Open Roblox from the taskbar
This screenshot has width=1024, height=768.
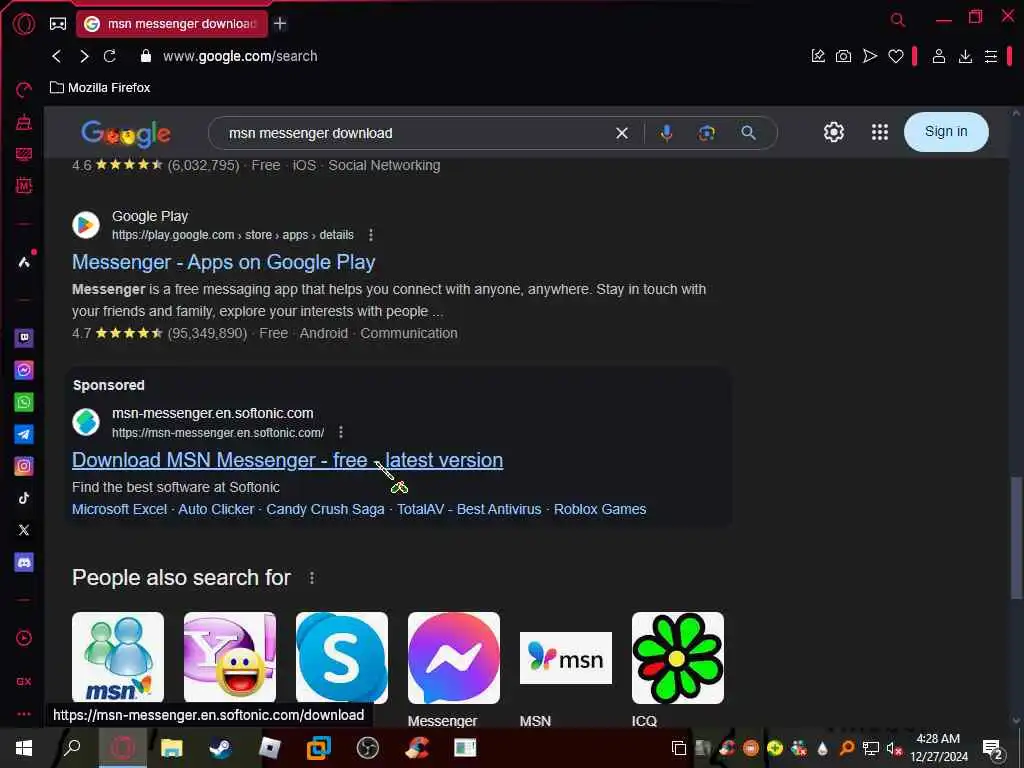click(x=269, y=748)
